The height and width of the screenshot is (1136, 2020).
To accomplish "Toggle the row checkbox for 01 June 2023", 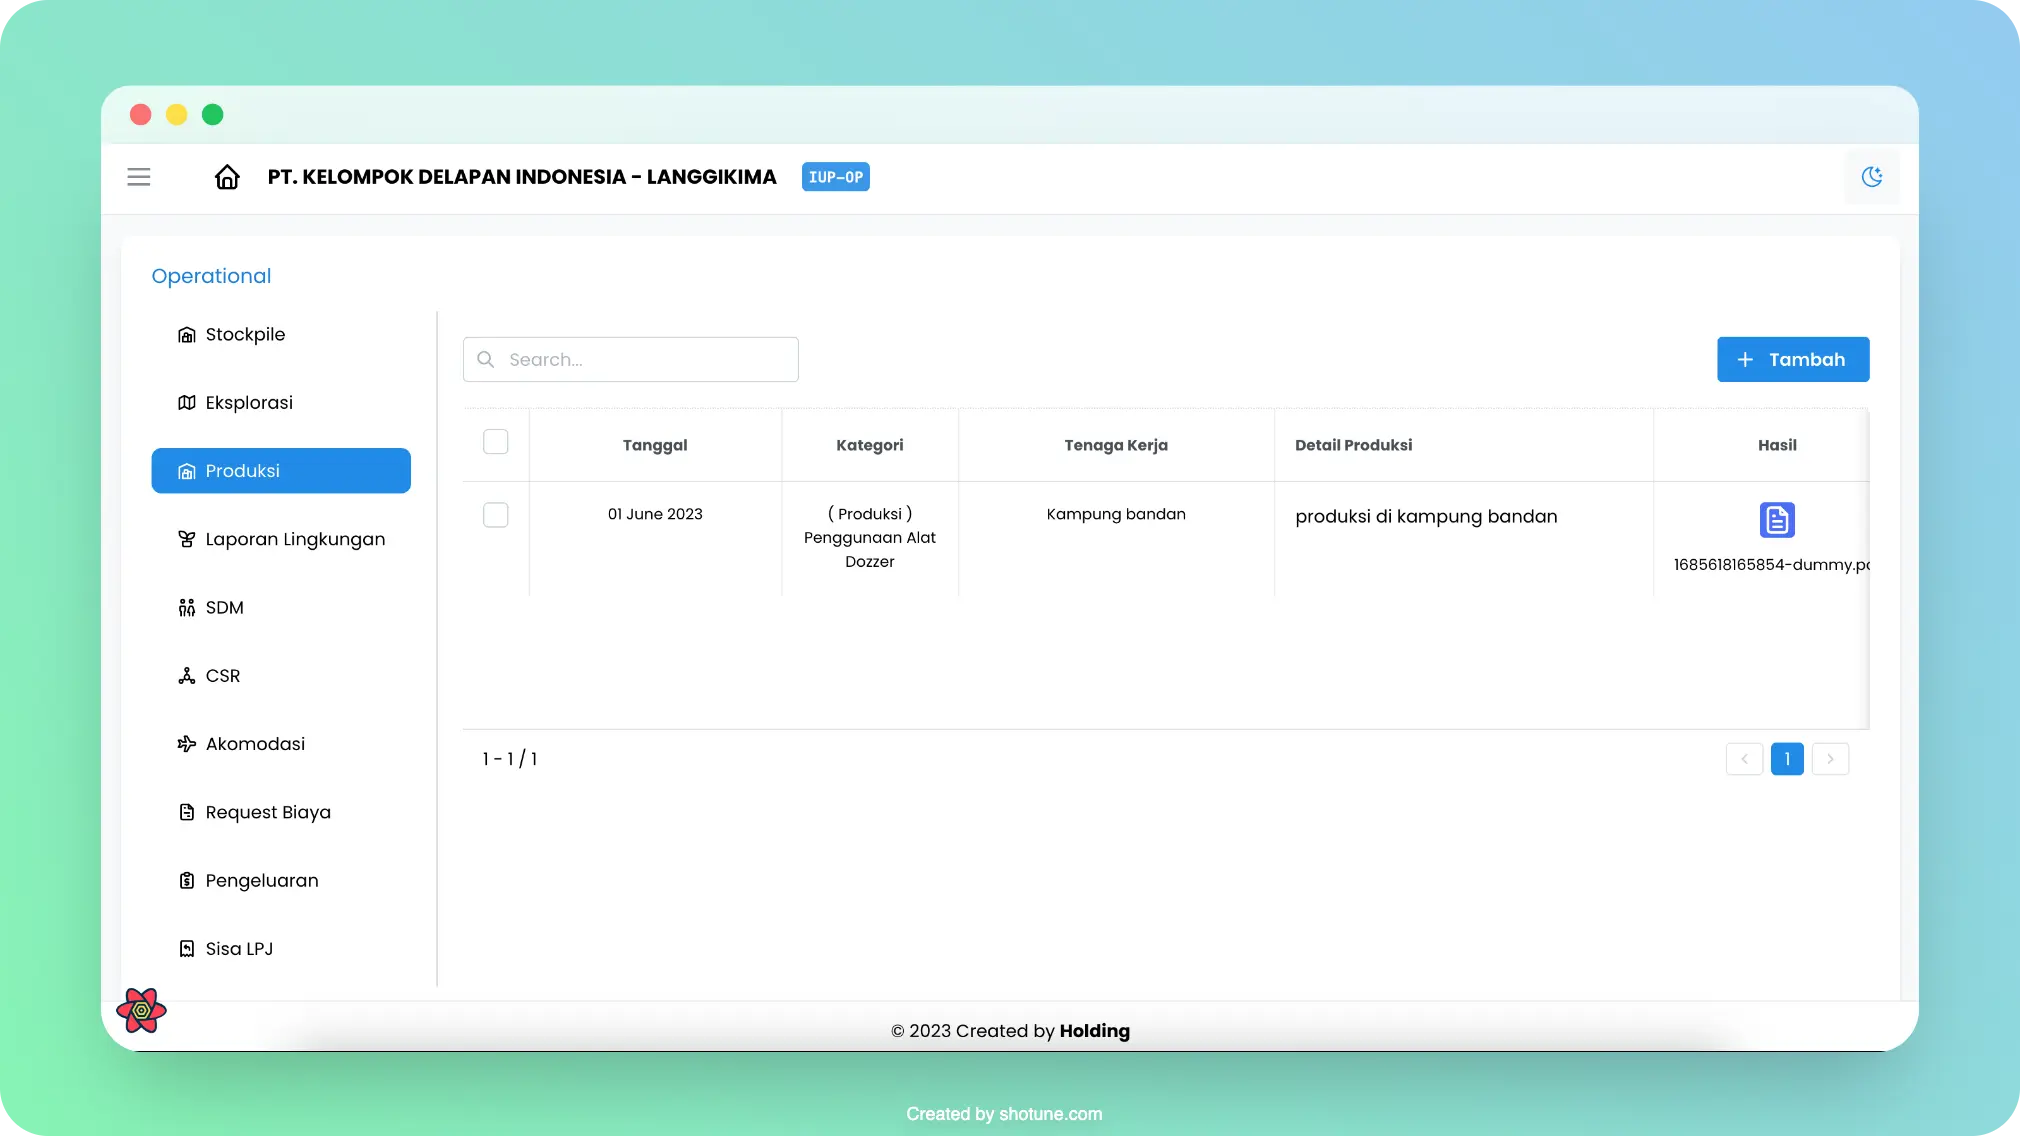I will 495,515.
